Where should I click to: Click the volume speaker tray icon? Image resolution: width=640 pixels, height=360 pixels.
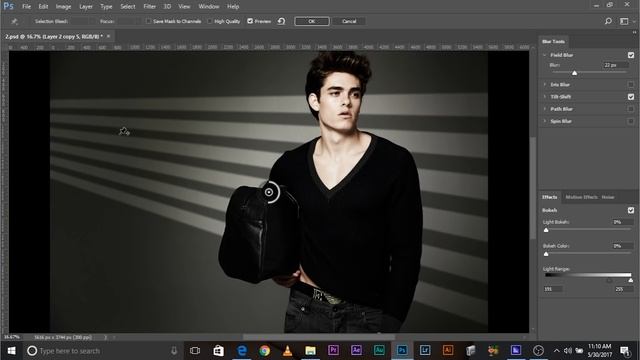(x=568, y=351)
